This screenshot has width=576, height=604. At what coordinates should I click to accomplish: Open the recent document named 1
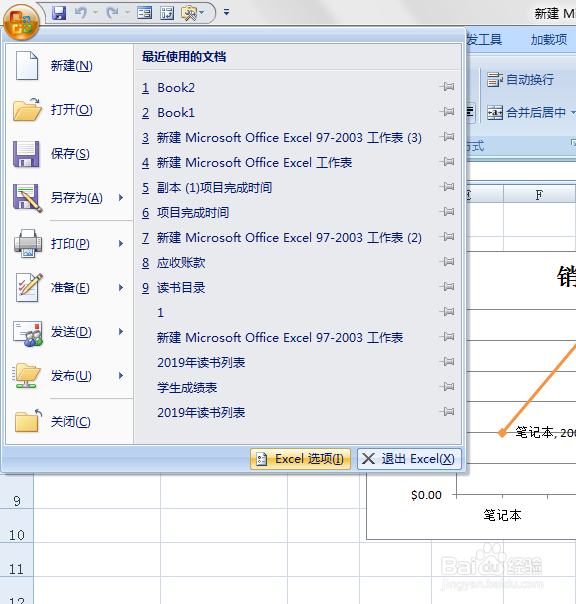161,312
